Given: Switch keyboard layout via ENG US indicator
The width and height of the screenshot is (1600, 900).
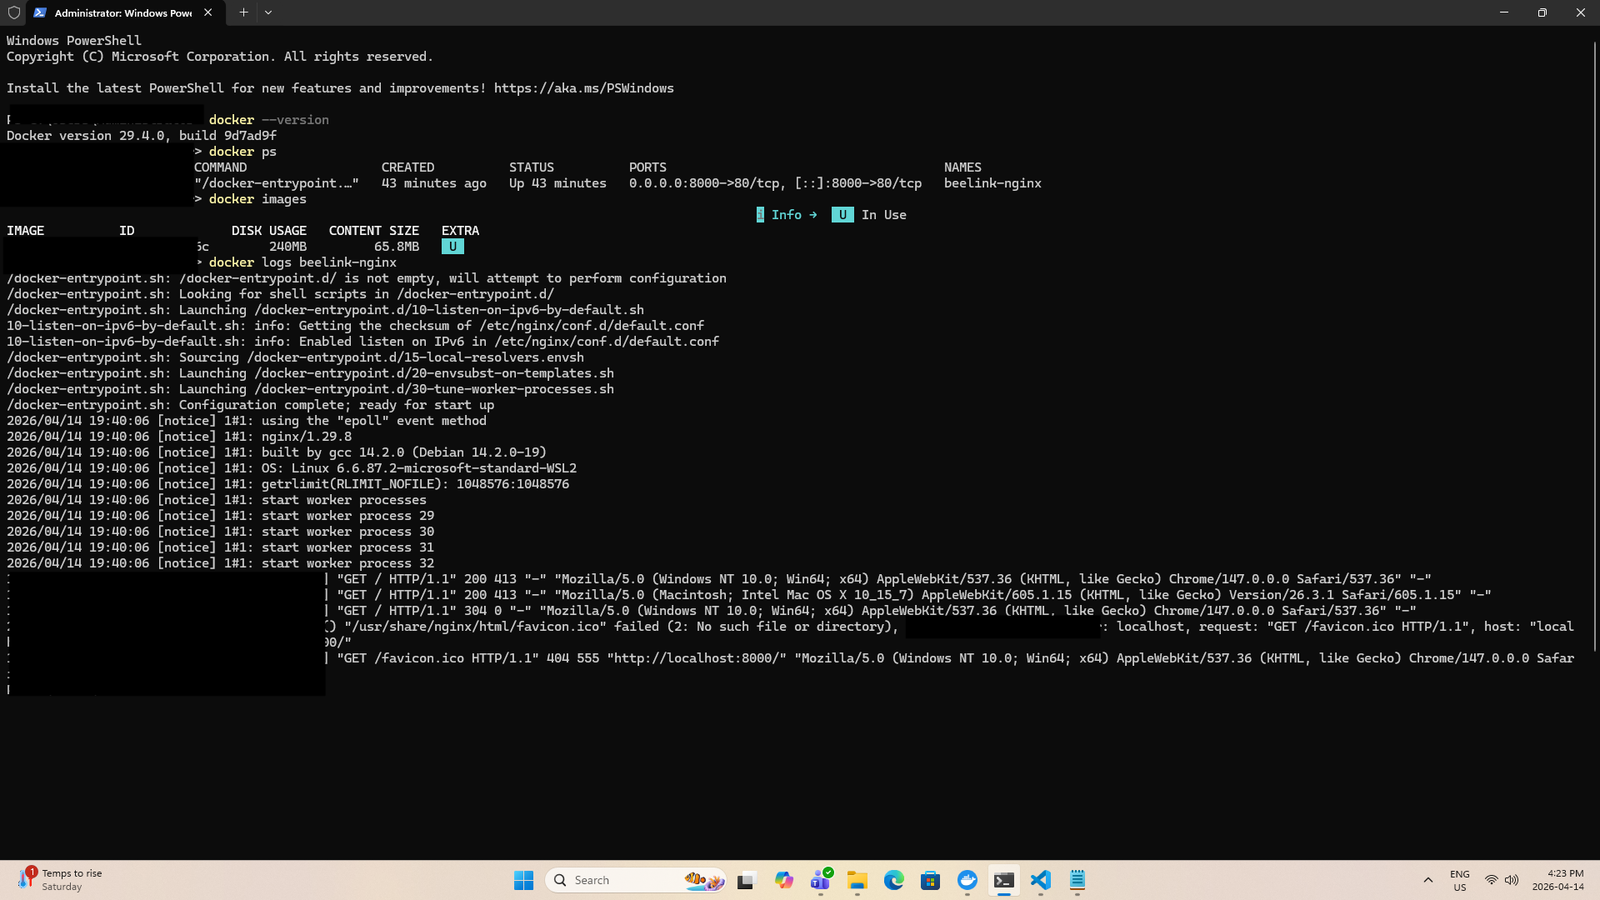Looking at the screenshot, I should (1459, 880).
